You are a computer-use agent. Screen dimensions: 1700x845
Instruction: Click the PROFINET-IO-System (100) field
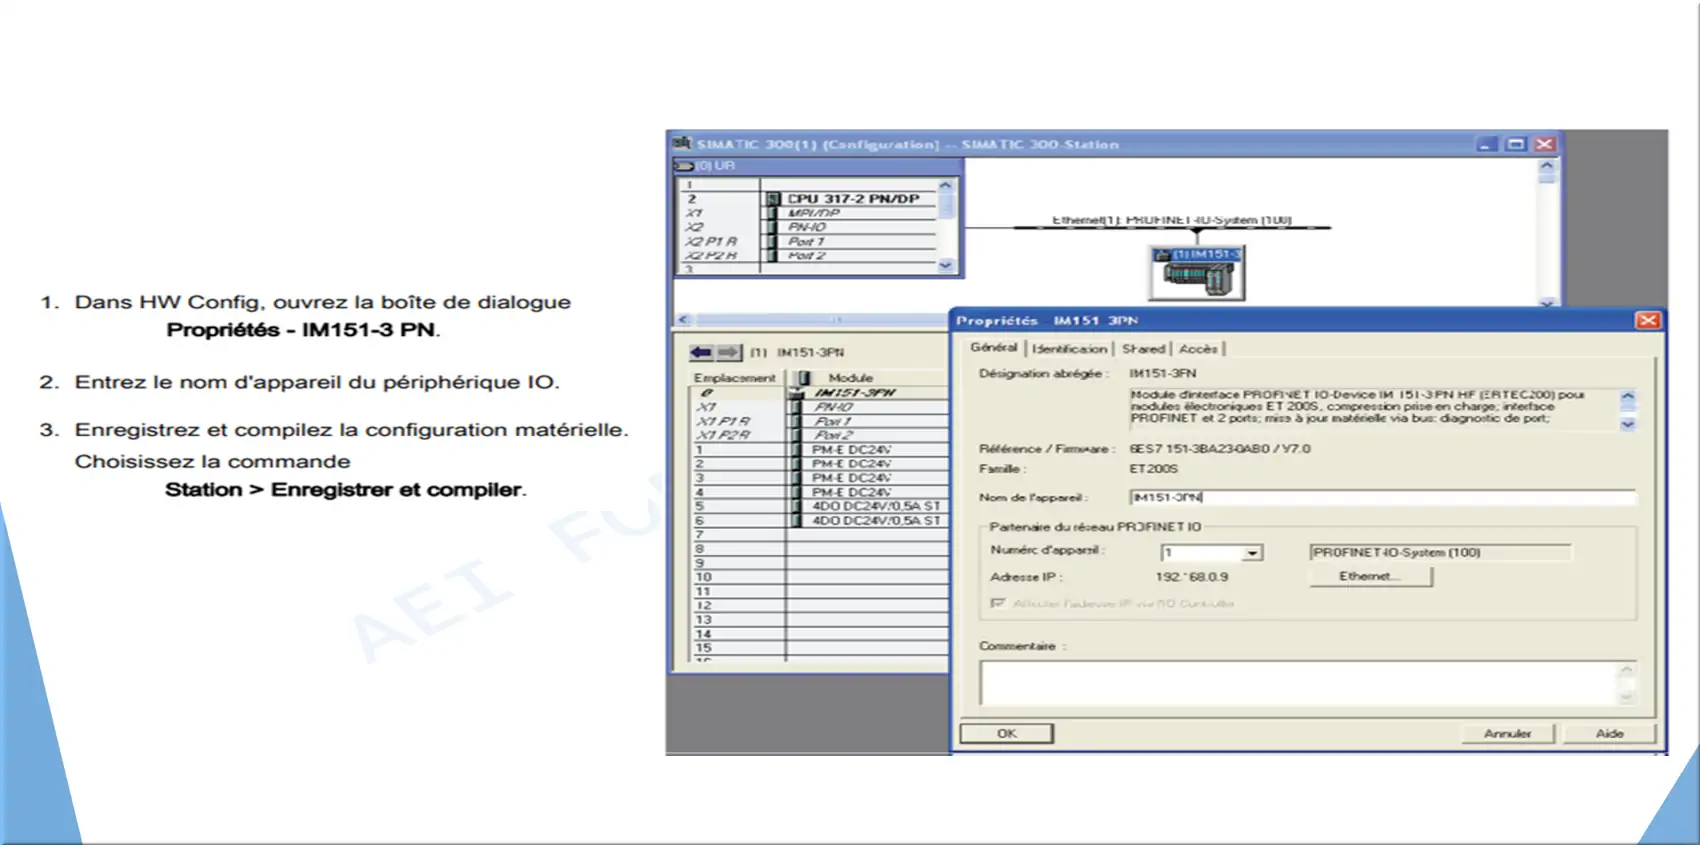tap(1440, 552)
